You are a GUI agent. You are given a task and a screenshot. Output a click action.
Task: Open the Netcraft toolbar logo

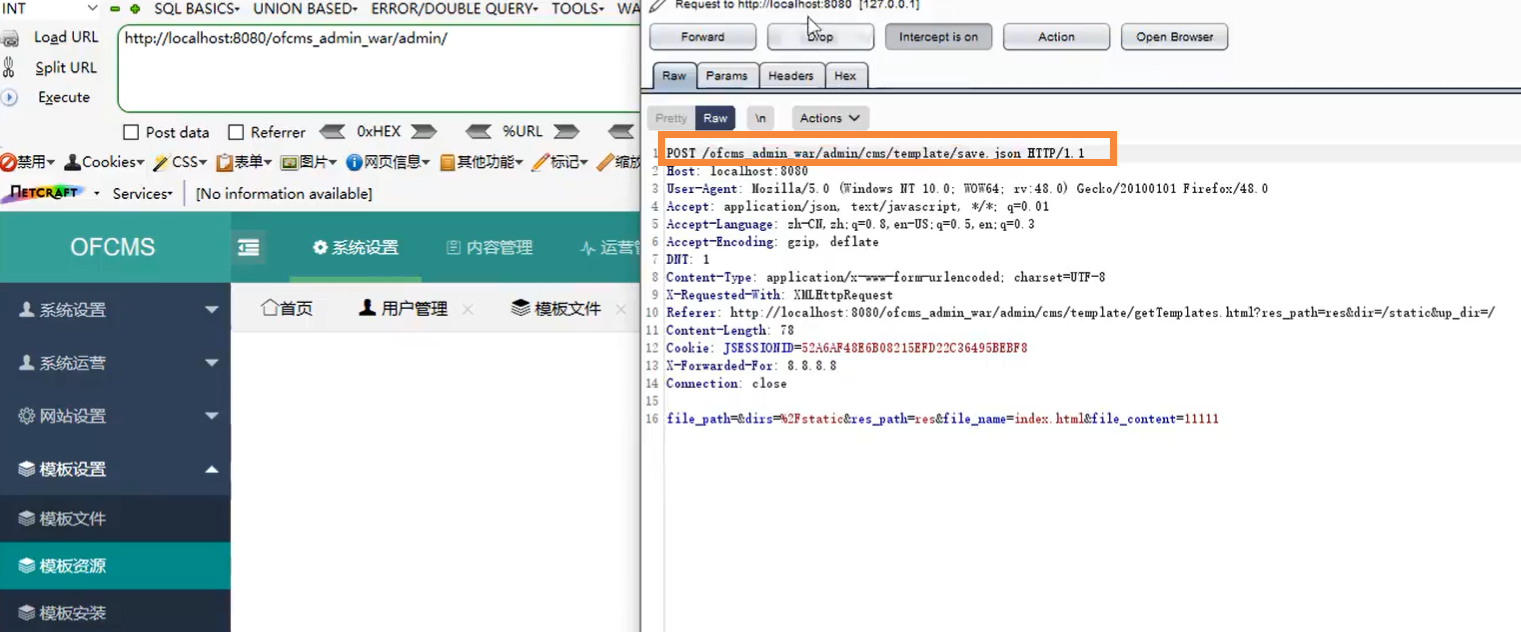(x=45, y=192)
